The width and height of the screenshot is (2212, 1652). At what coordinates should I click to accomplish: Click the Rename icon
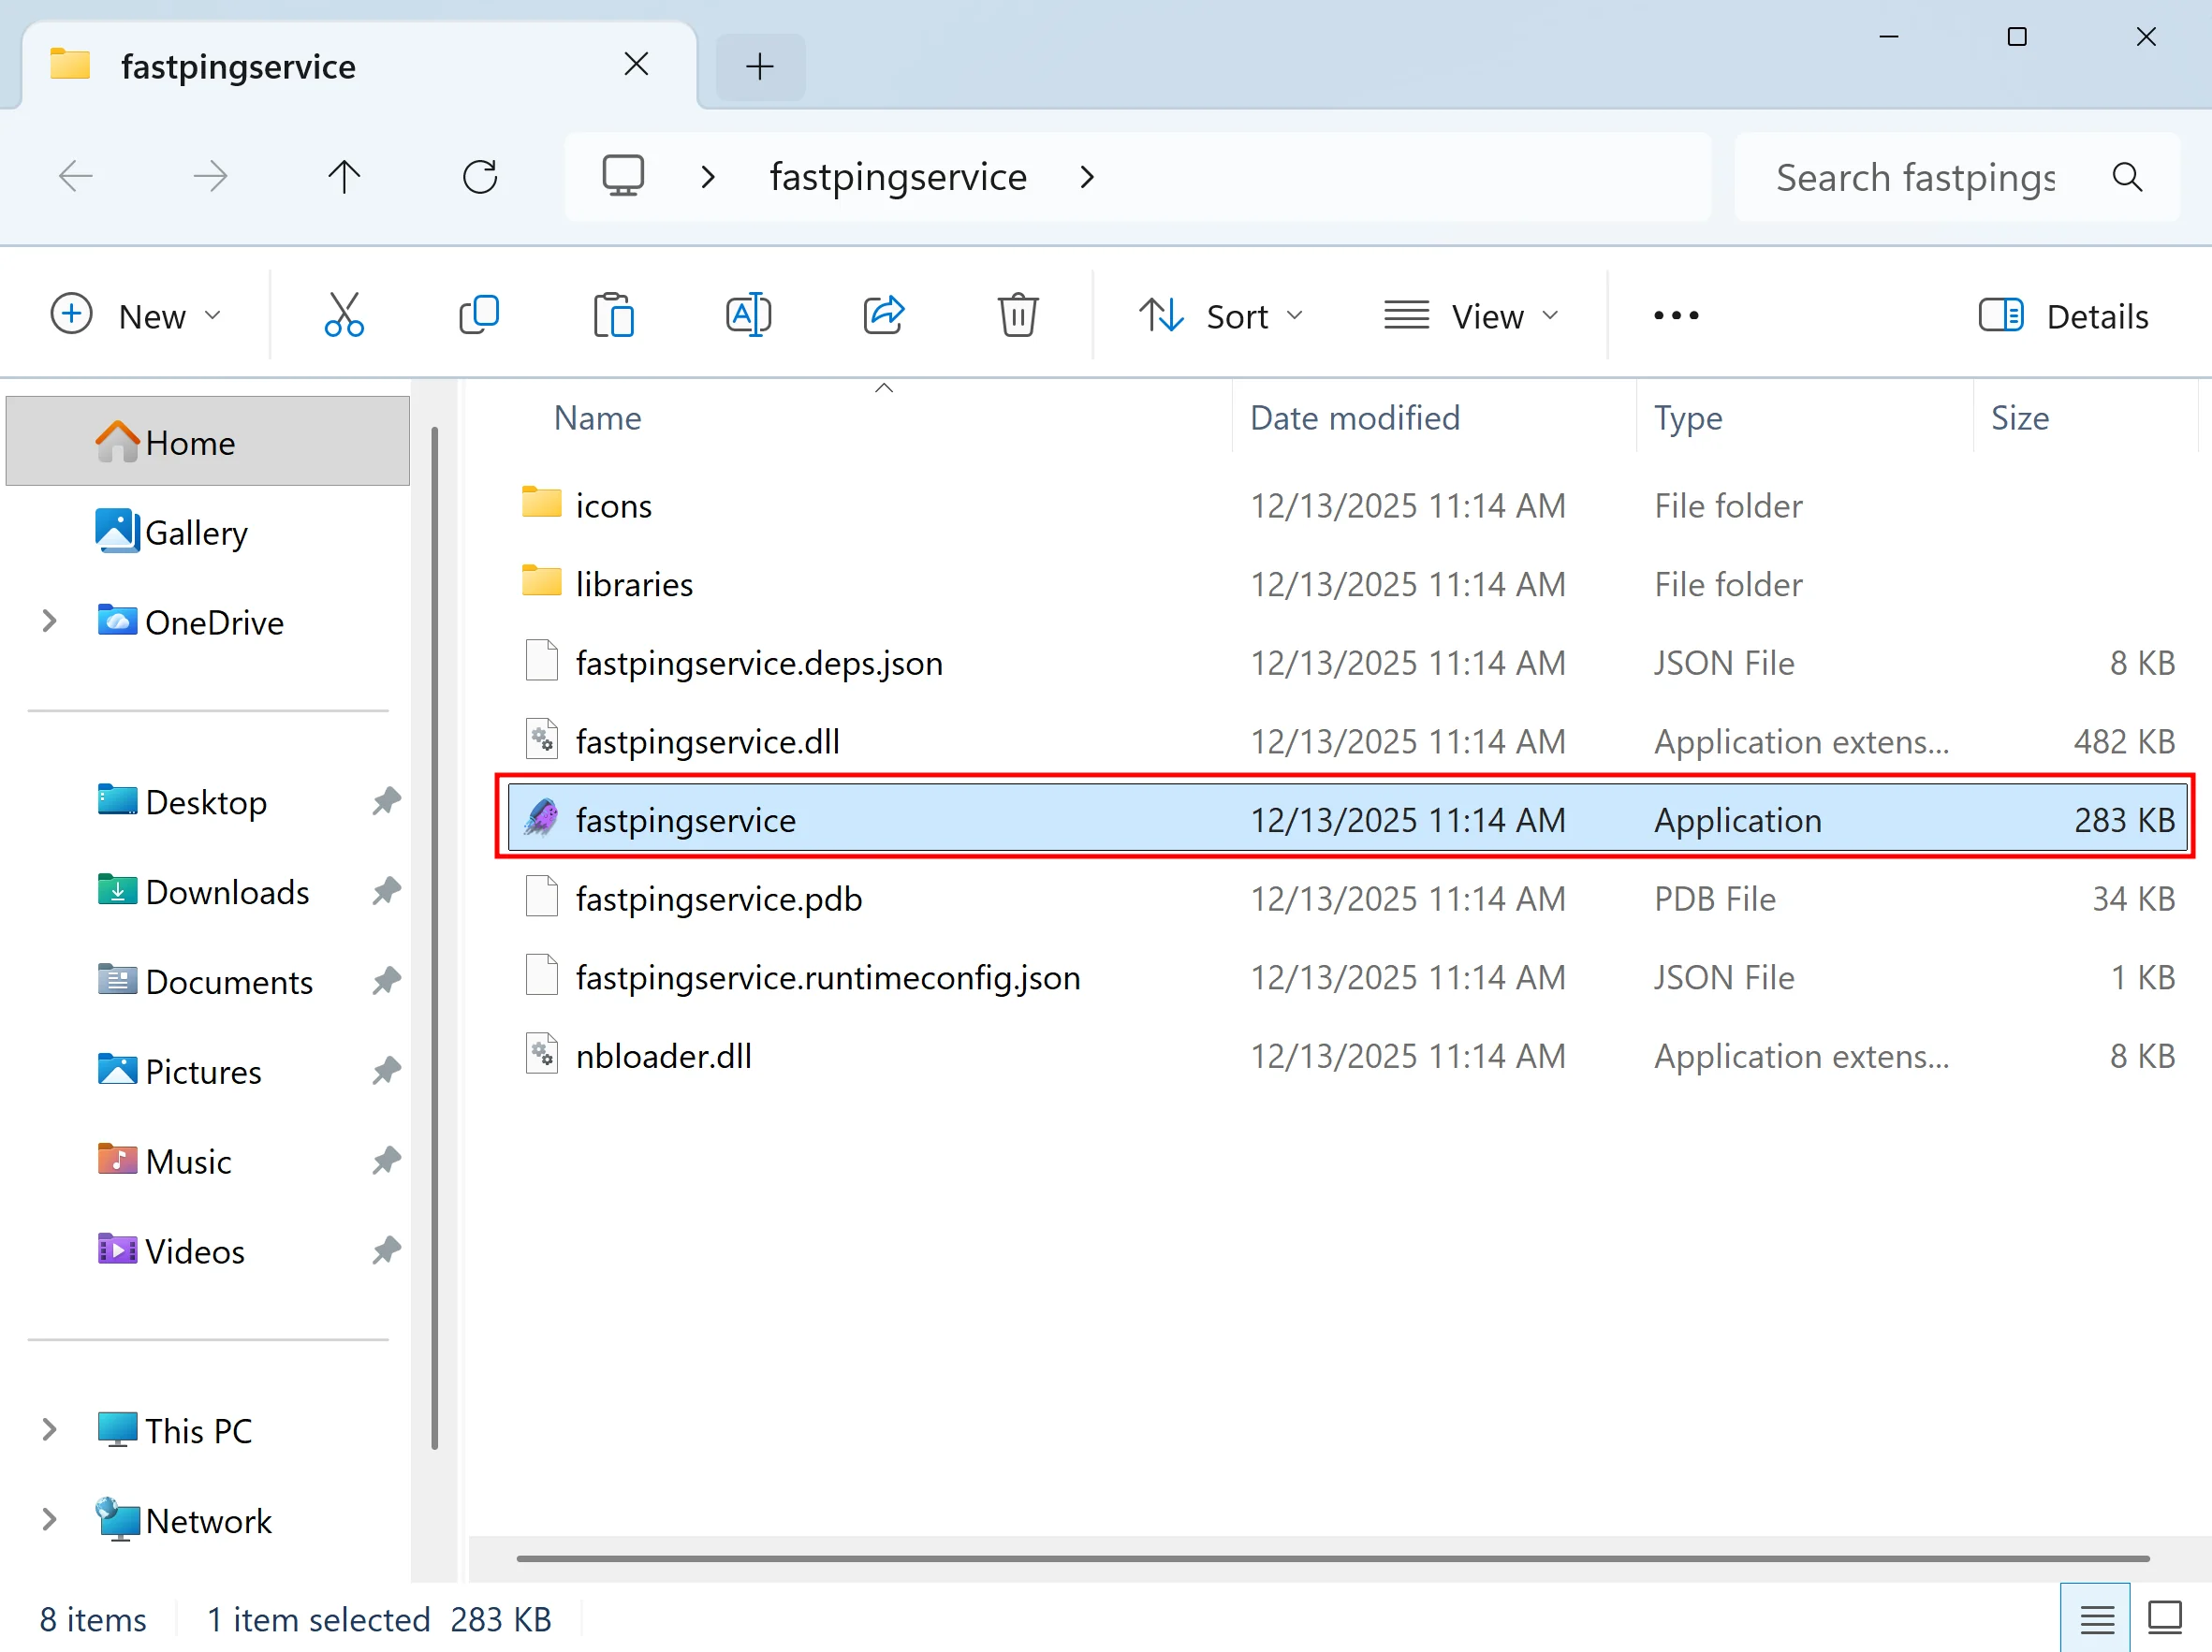point(748,316)
